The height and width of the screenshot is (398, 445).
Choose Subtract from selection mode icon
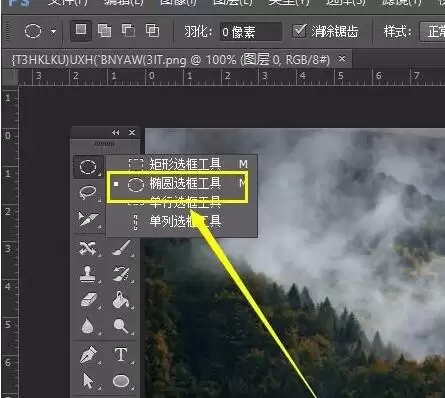point(128,31)
